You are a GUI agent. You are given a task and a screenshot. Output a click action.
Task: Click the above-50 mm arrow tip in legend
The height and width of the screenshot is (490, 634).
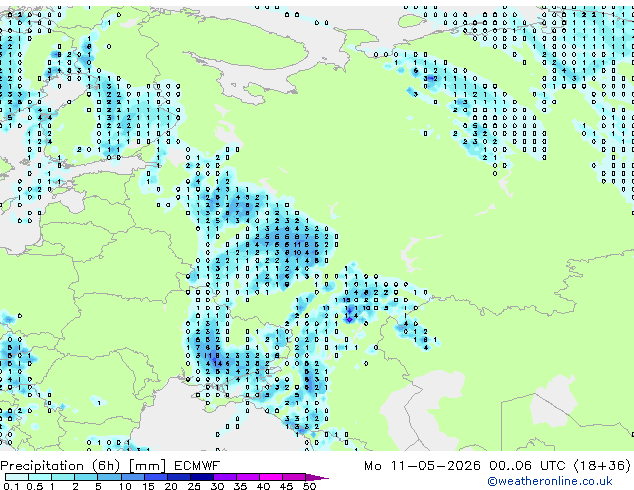click(x=317, y=477)
